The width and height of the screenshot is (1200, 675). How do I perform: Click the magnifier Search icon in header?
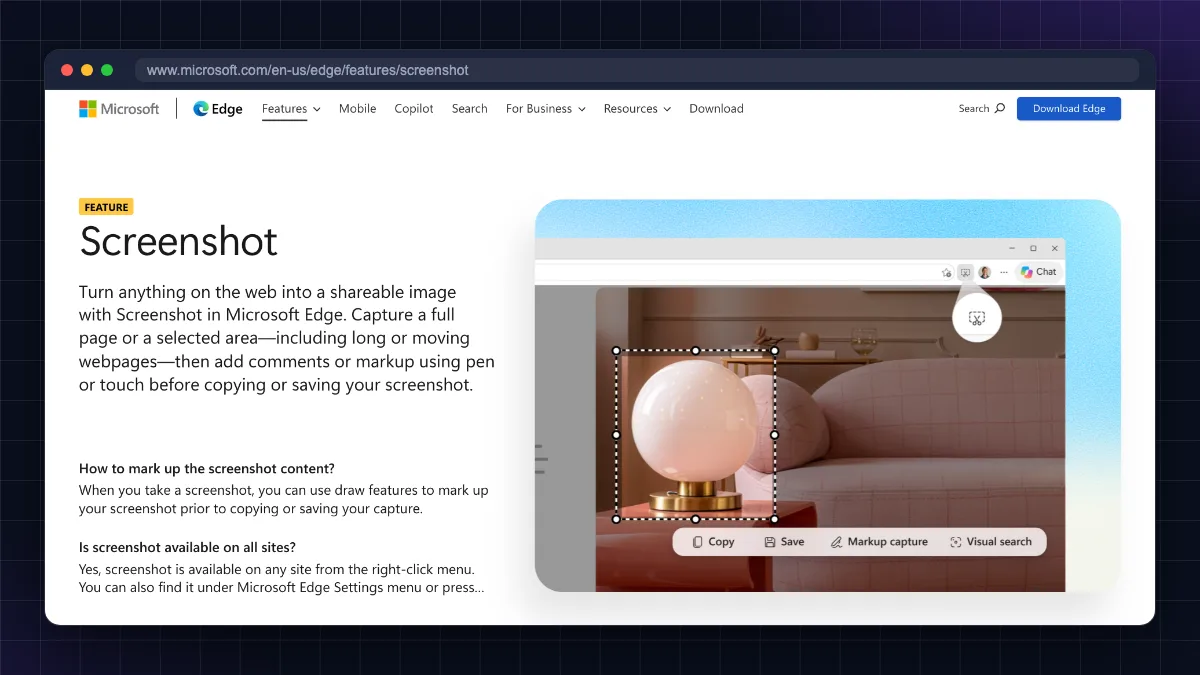[1000, 109]
